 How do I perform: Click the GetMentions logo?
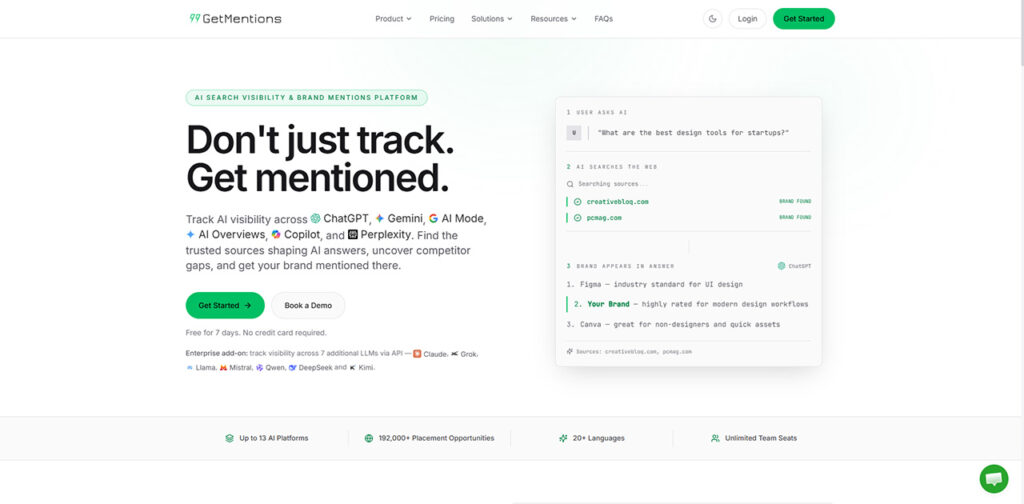[x=235, y=18]
